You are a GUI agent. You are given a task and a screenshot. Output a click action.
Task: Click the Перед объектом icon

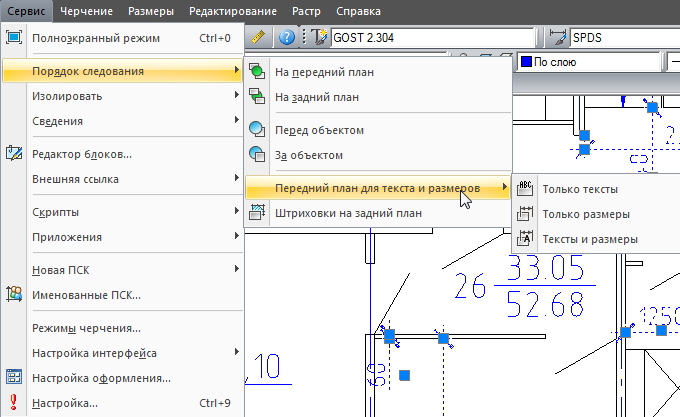click(x=257, y=129)
